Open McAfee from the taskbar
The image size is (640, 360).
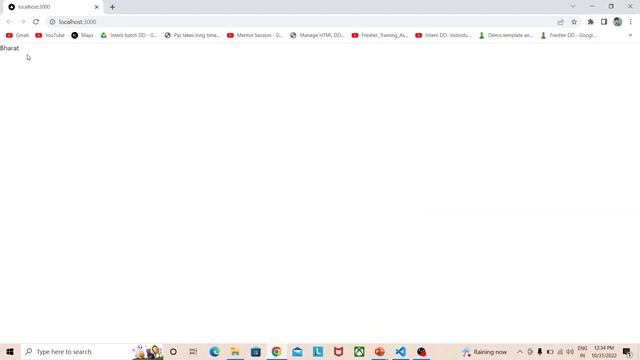pyautogui.click(x=338, y=351)
